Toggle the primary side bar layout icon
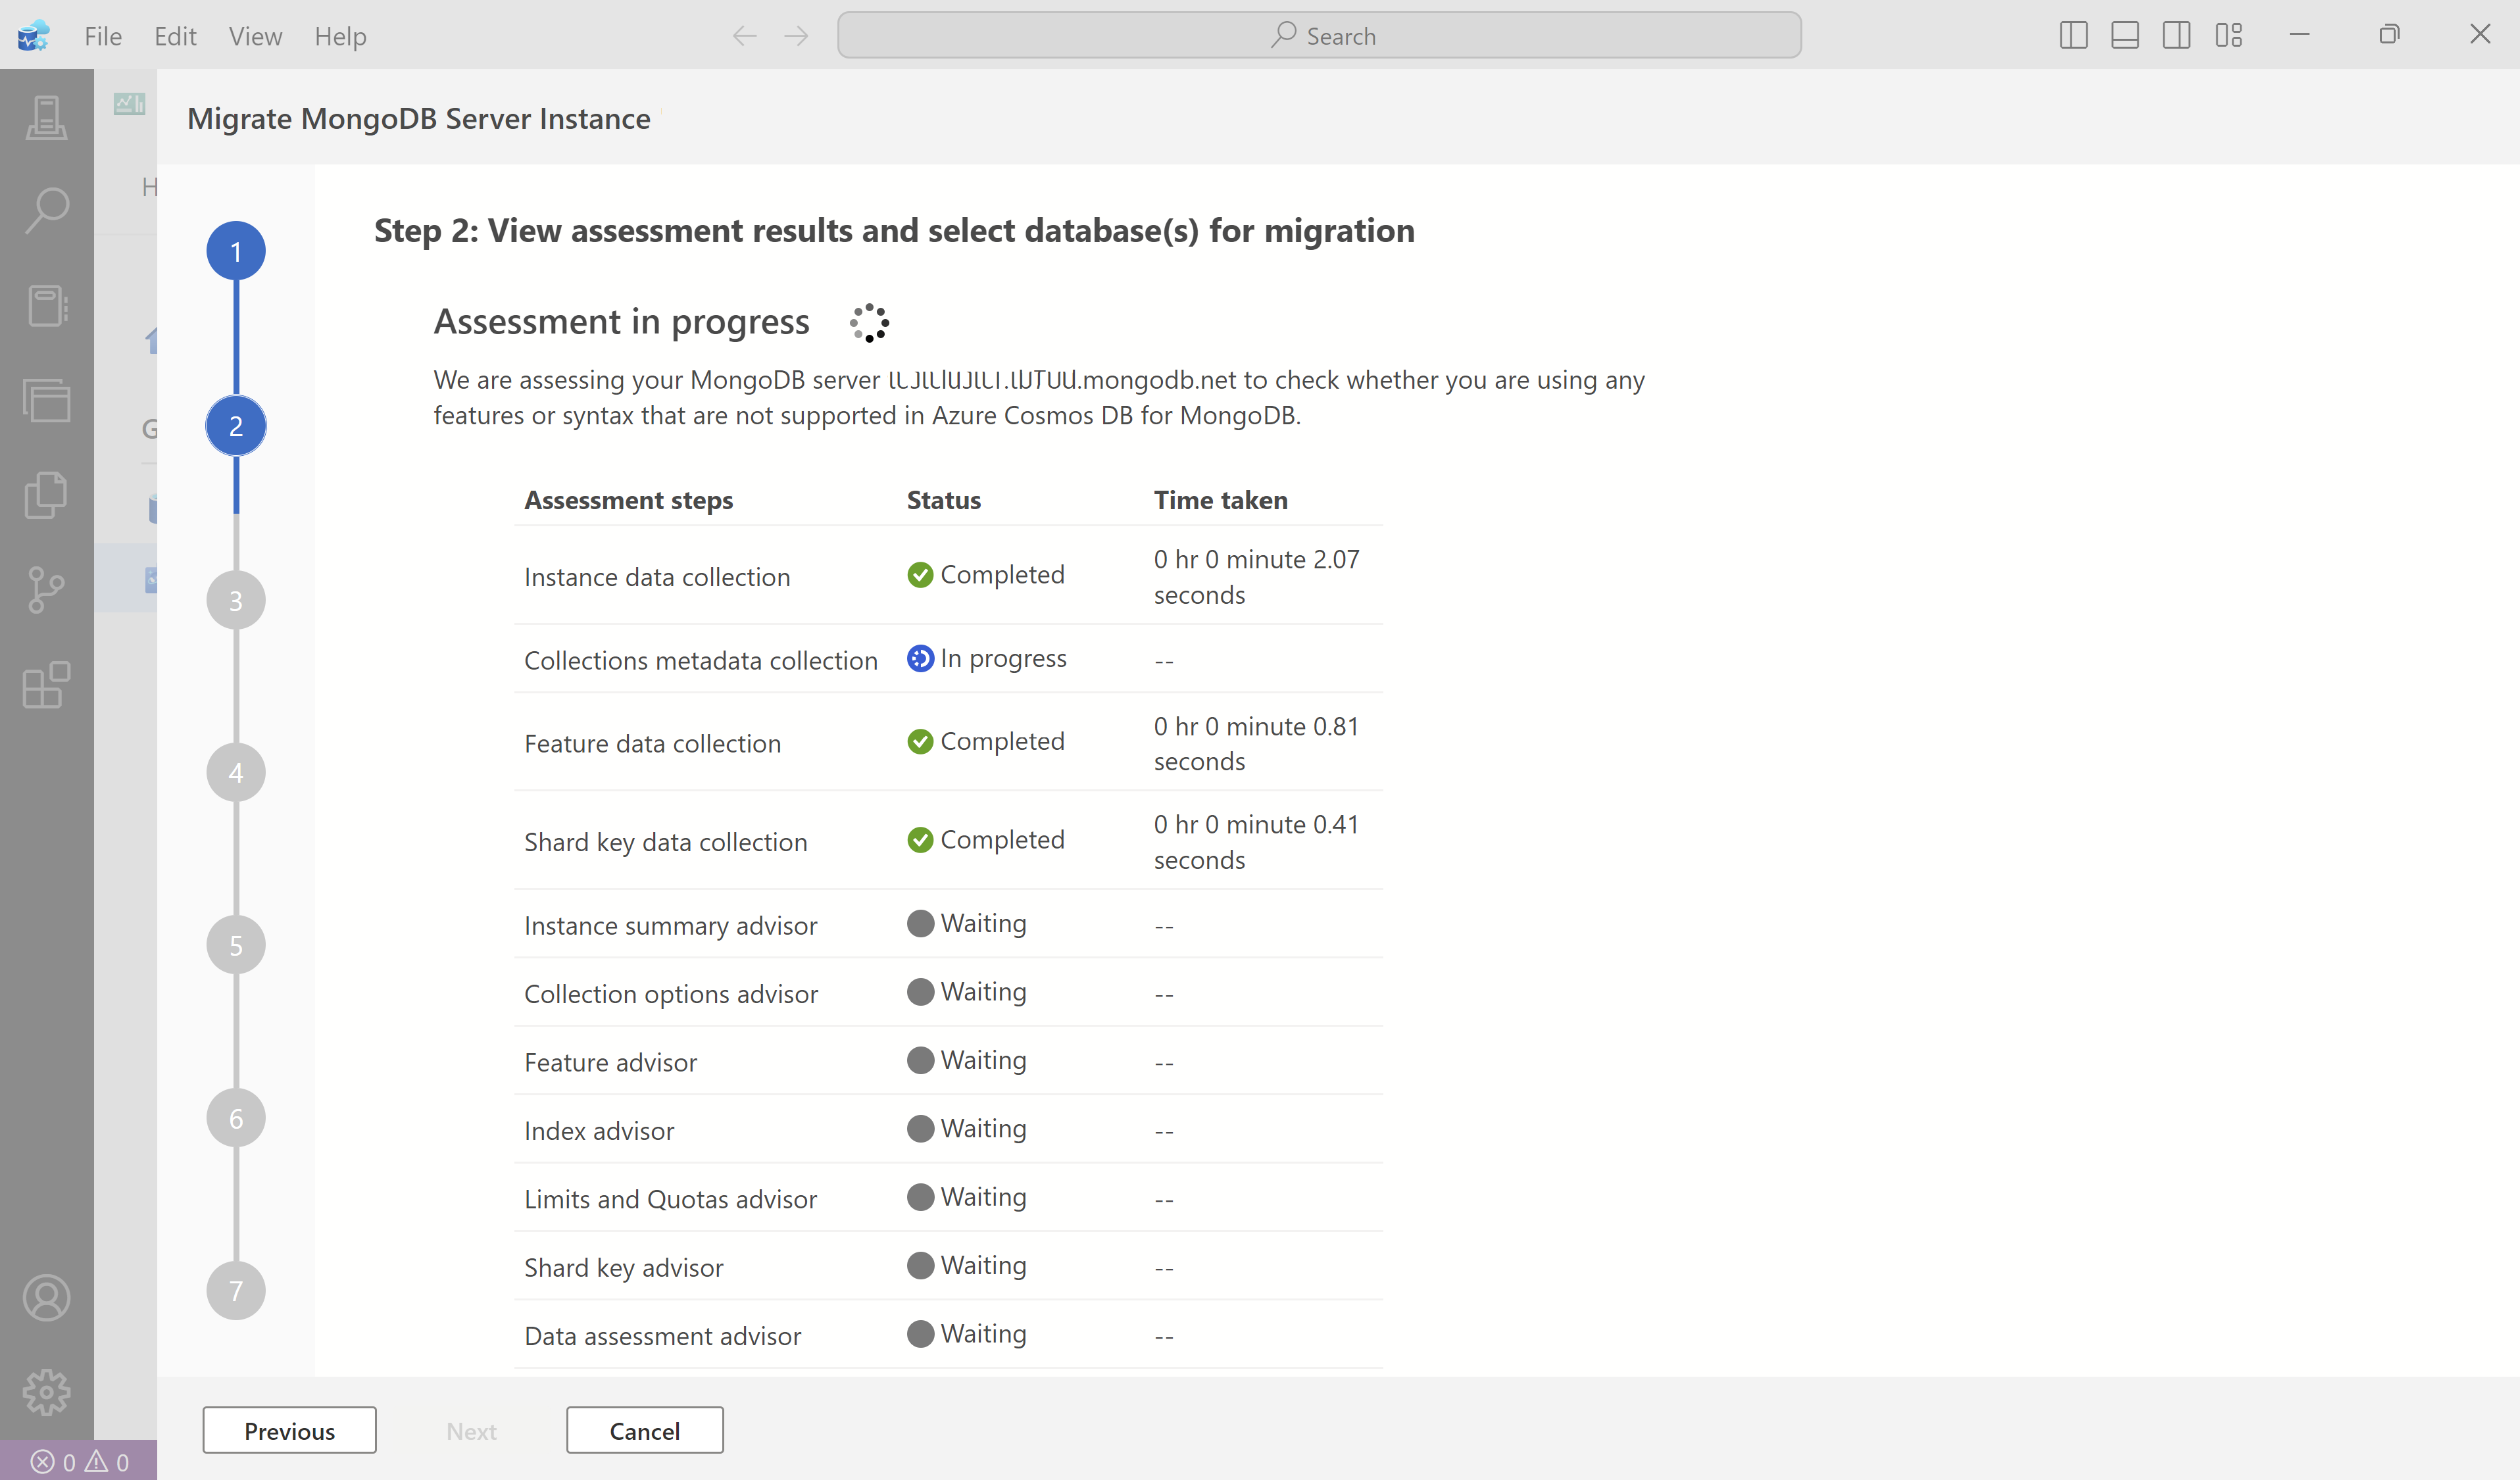This screenshot has height=1480, width=2520. [x=2073, y=36]
